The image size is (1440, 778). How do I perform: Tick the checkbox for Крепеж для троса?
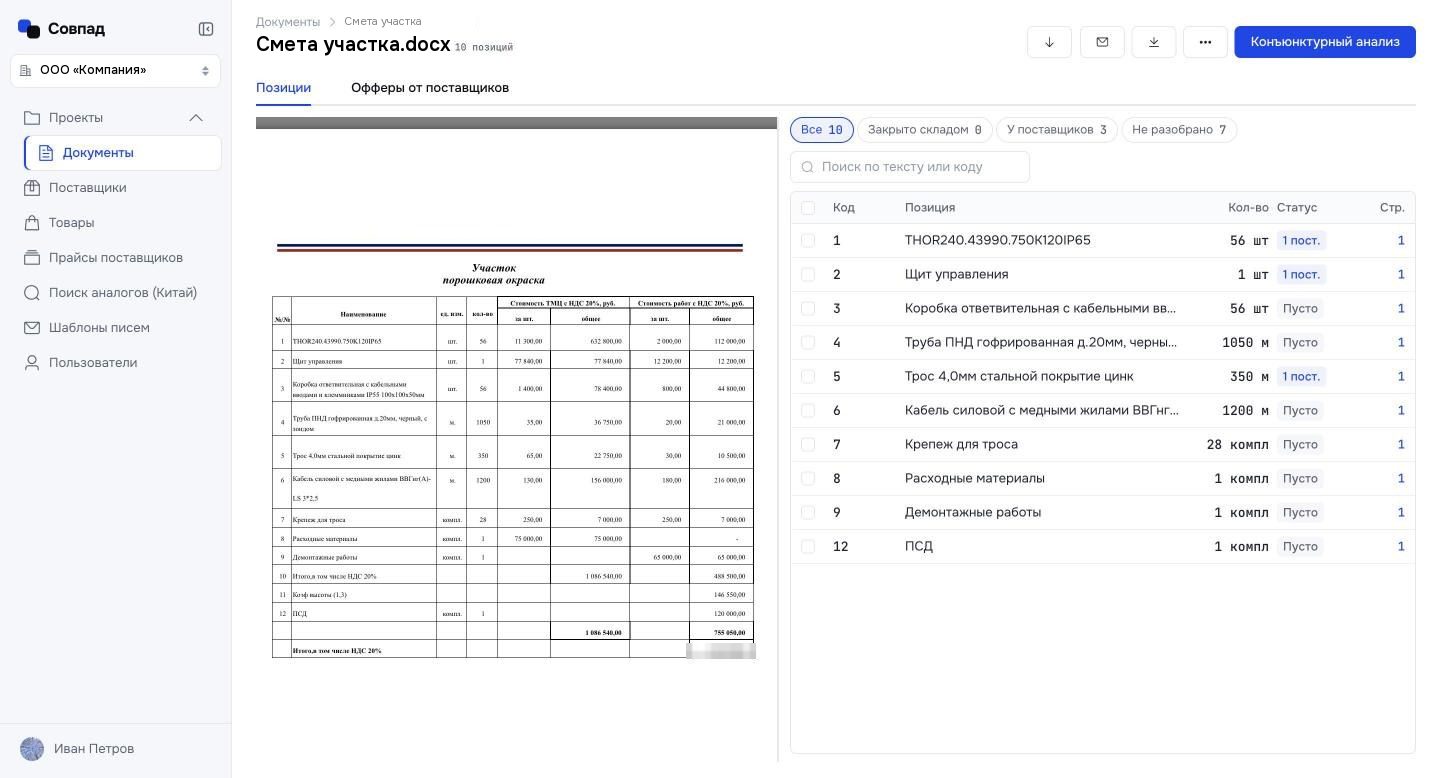coord(808,445)
